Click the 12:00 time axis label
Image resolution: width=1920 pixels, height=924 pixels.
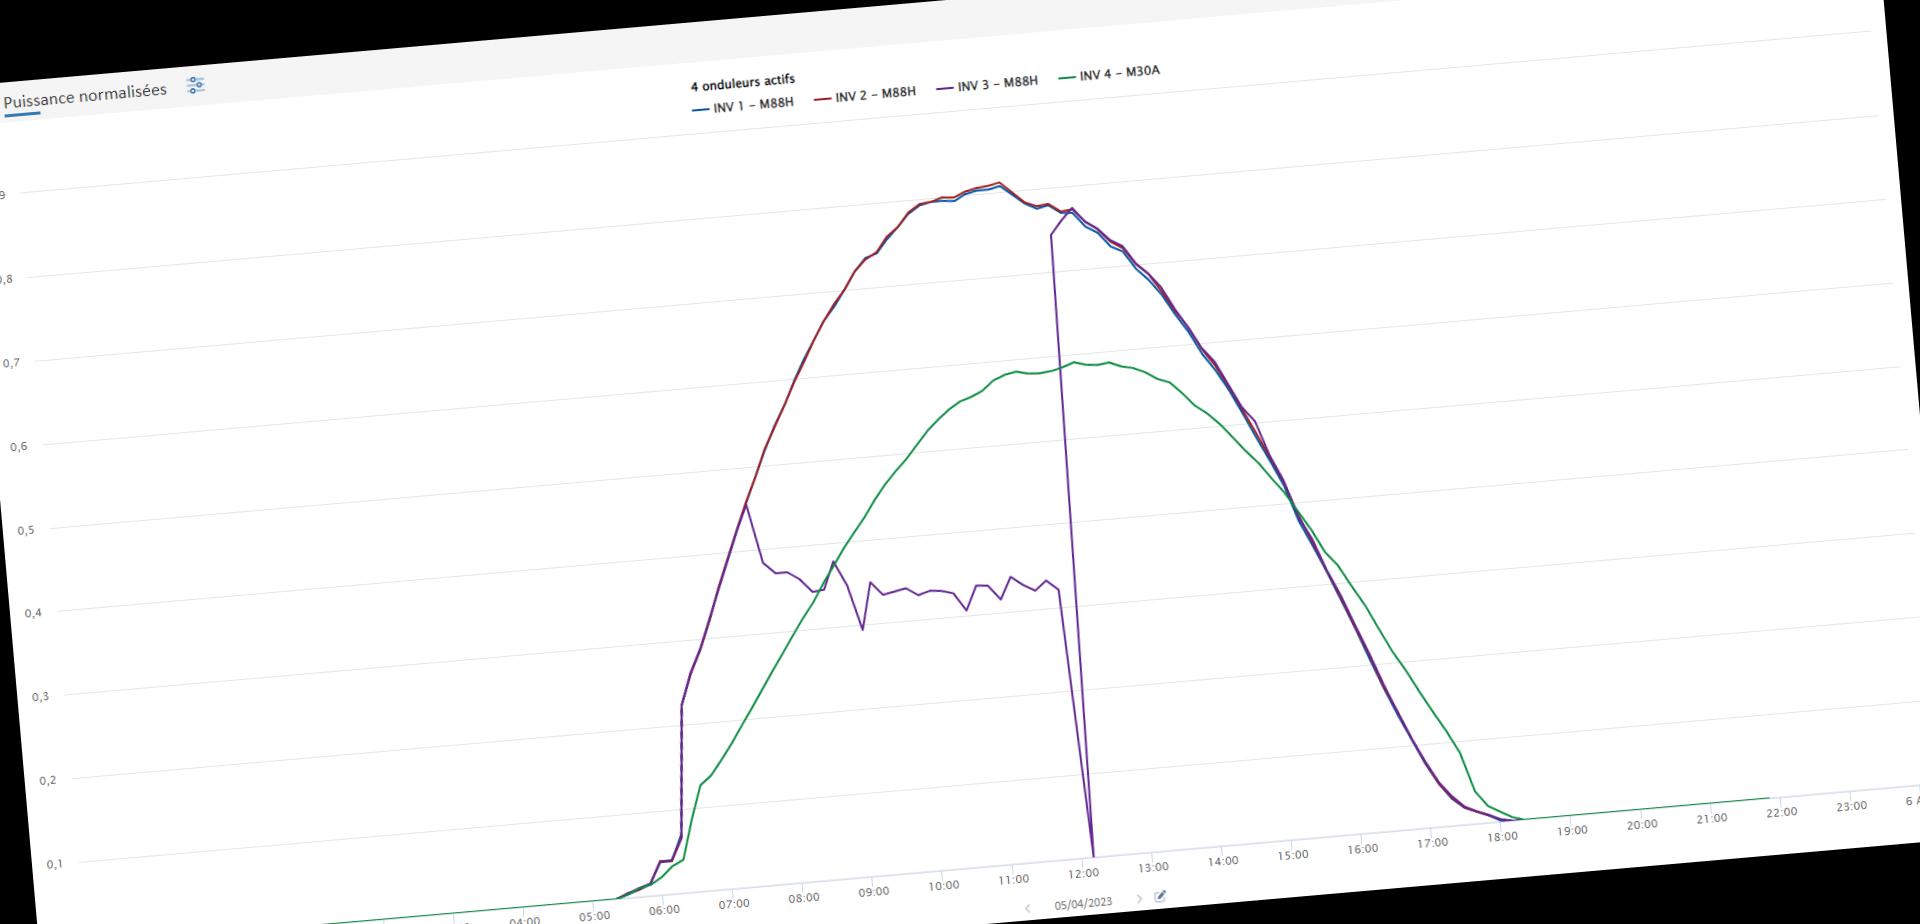(1083, 874)
